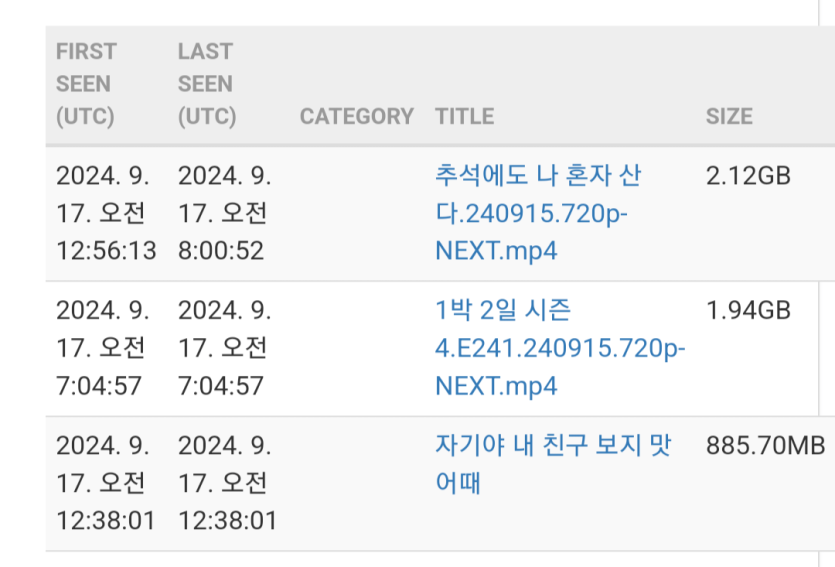Click the first seen cell of 1.94GB row
Viewport: 835px width, 567px height.
click(103, 348)
